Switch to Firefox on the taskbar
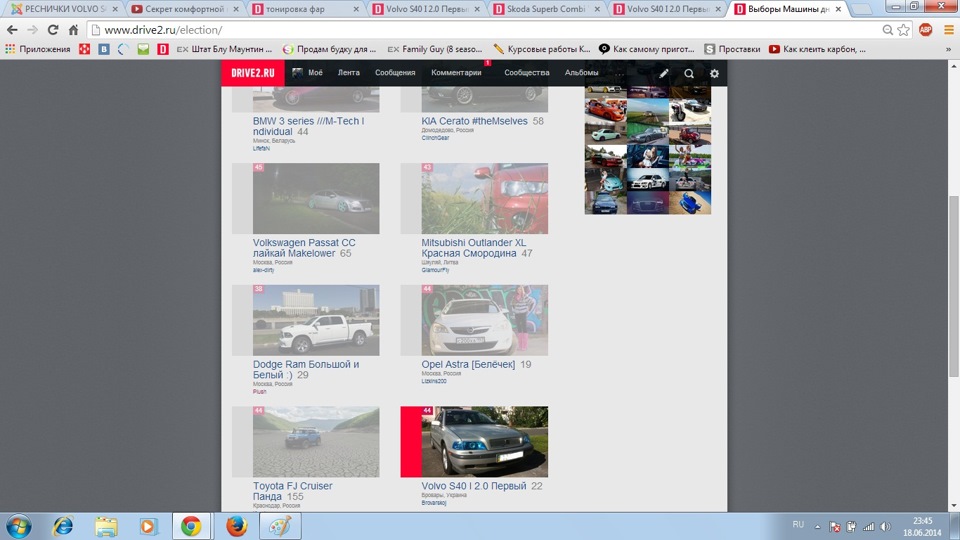 click(x=236, y=526)
